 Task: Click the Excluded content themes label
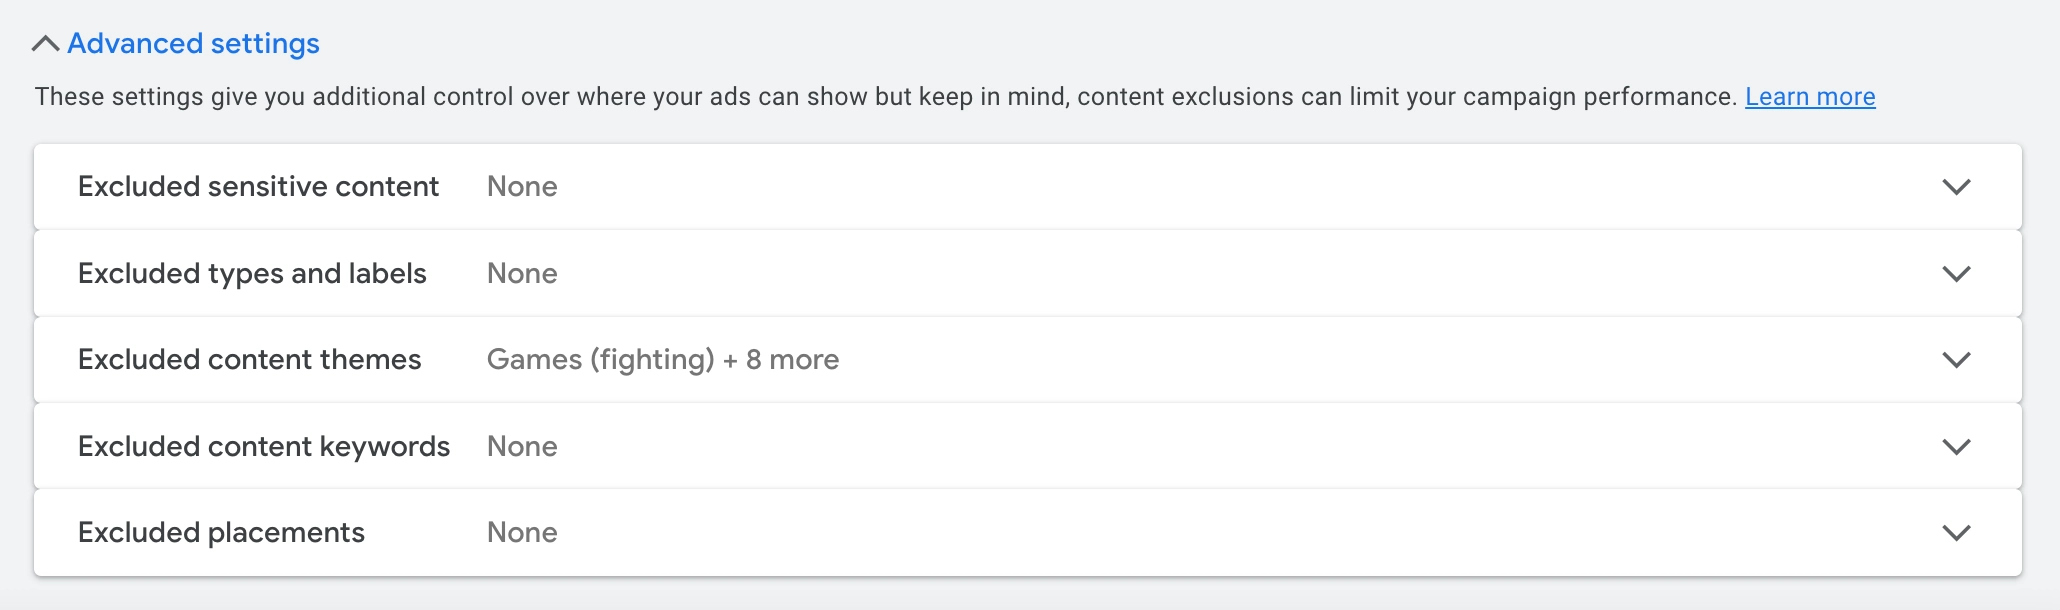(249, 360)
